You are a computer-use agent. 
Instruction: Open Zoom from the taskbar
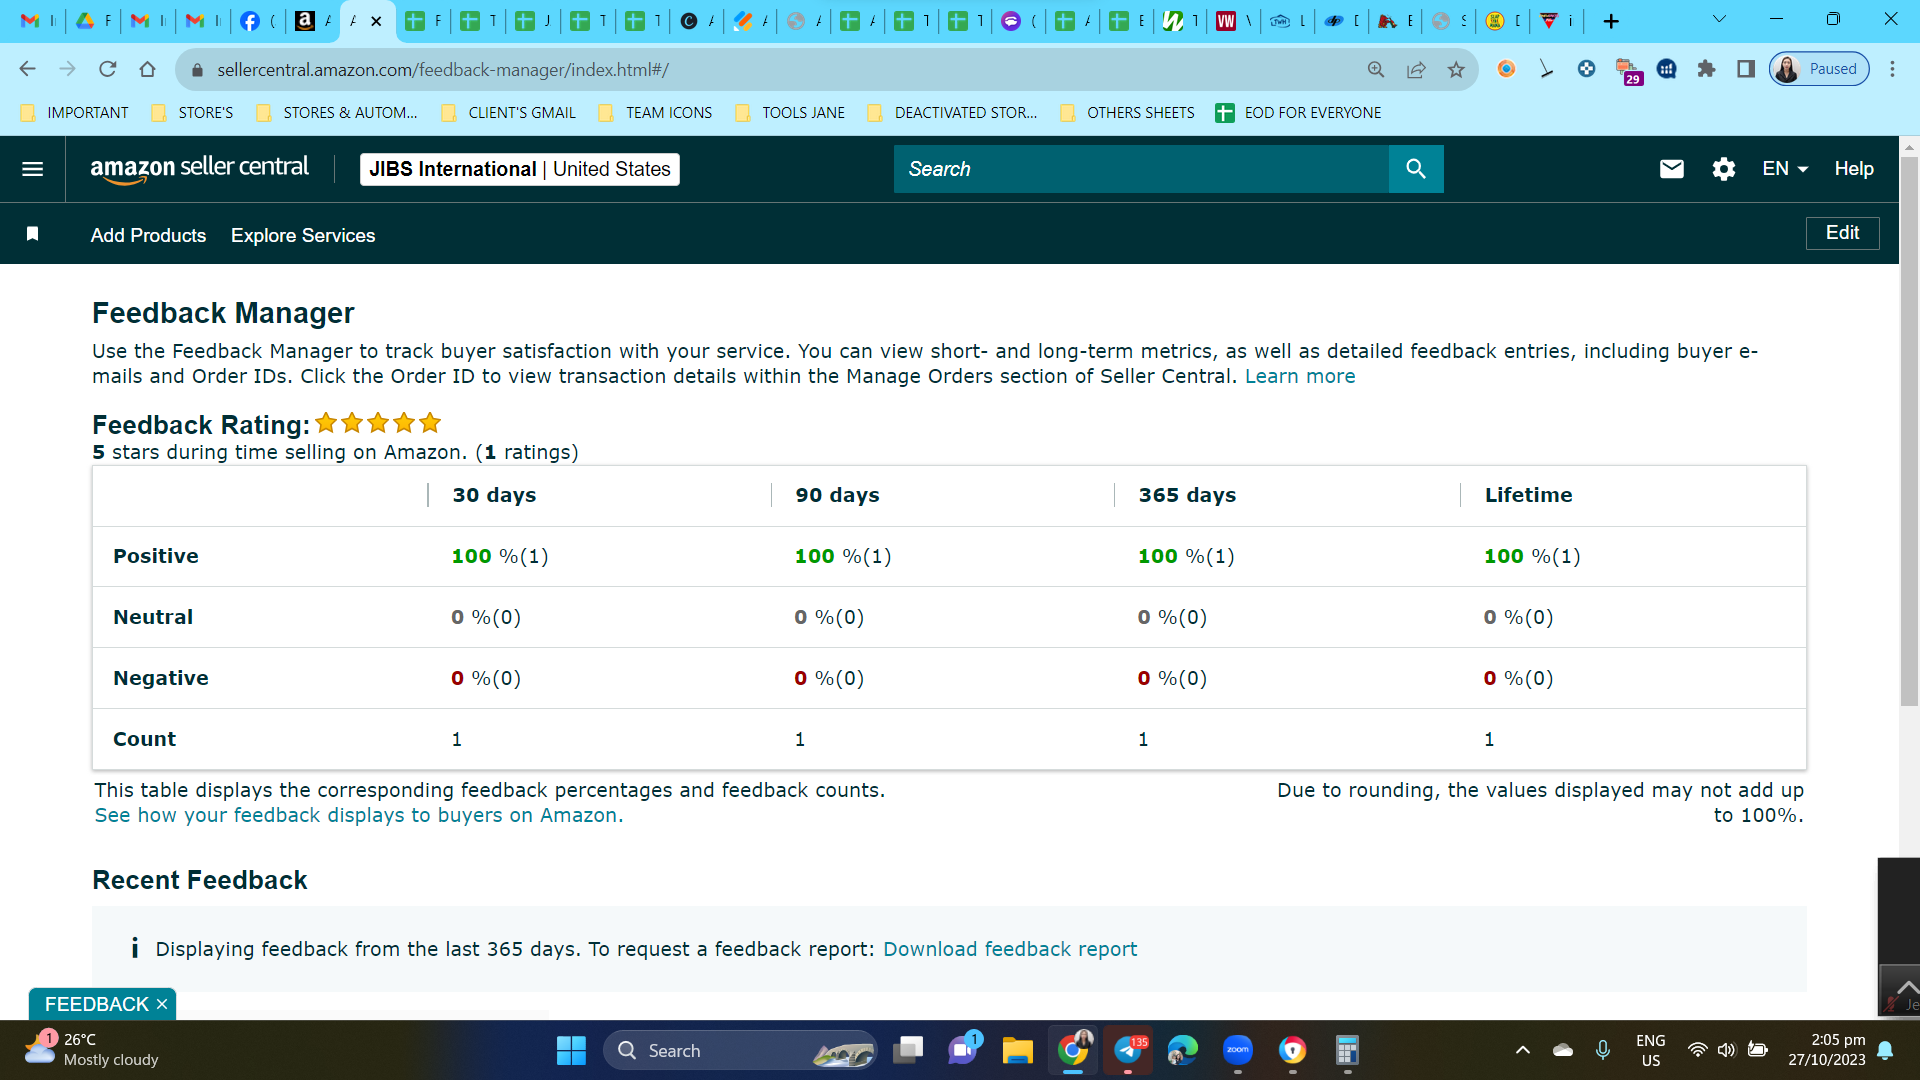pos(1238,1051)
